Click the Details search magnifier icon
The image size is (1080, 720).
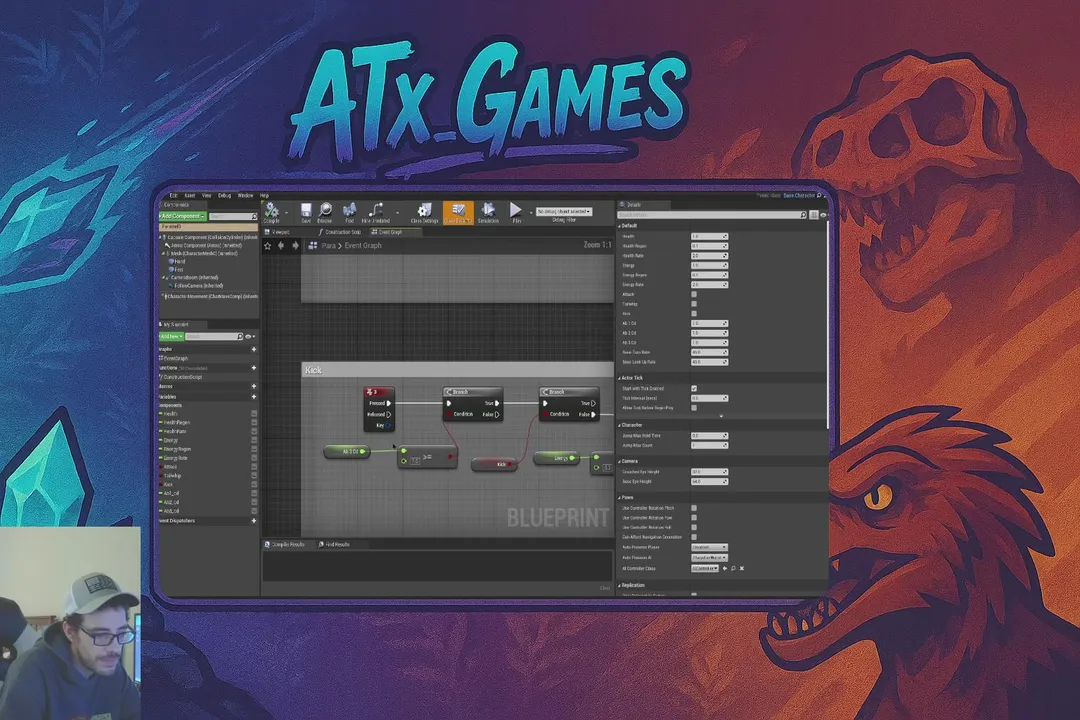802,215
